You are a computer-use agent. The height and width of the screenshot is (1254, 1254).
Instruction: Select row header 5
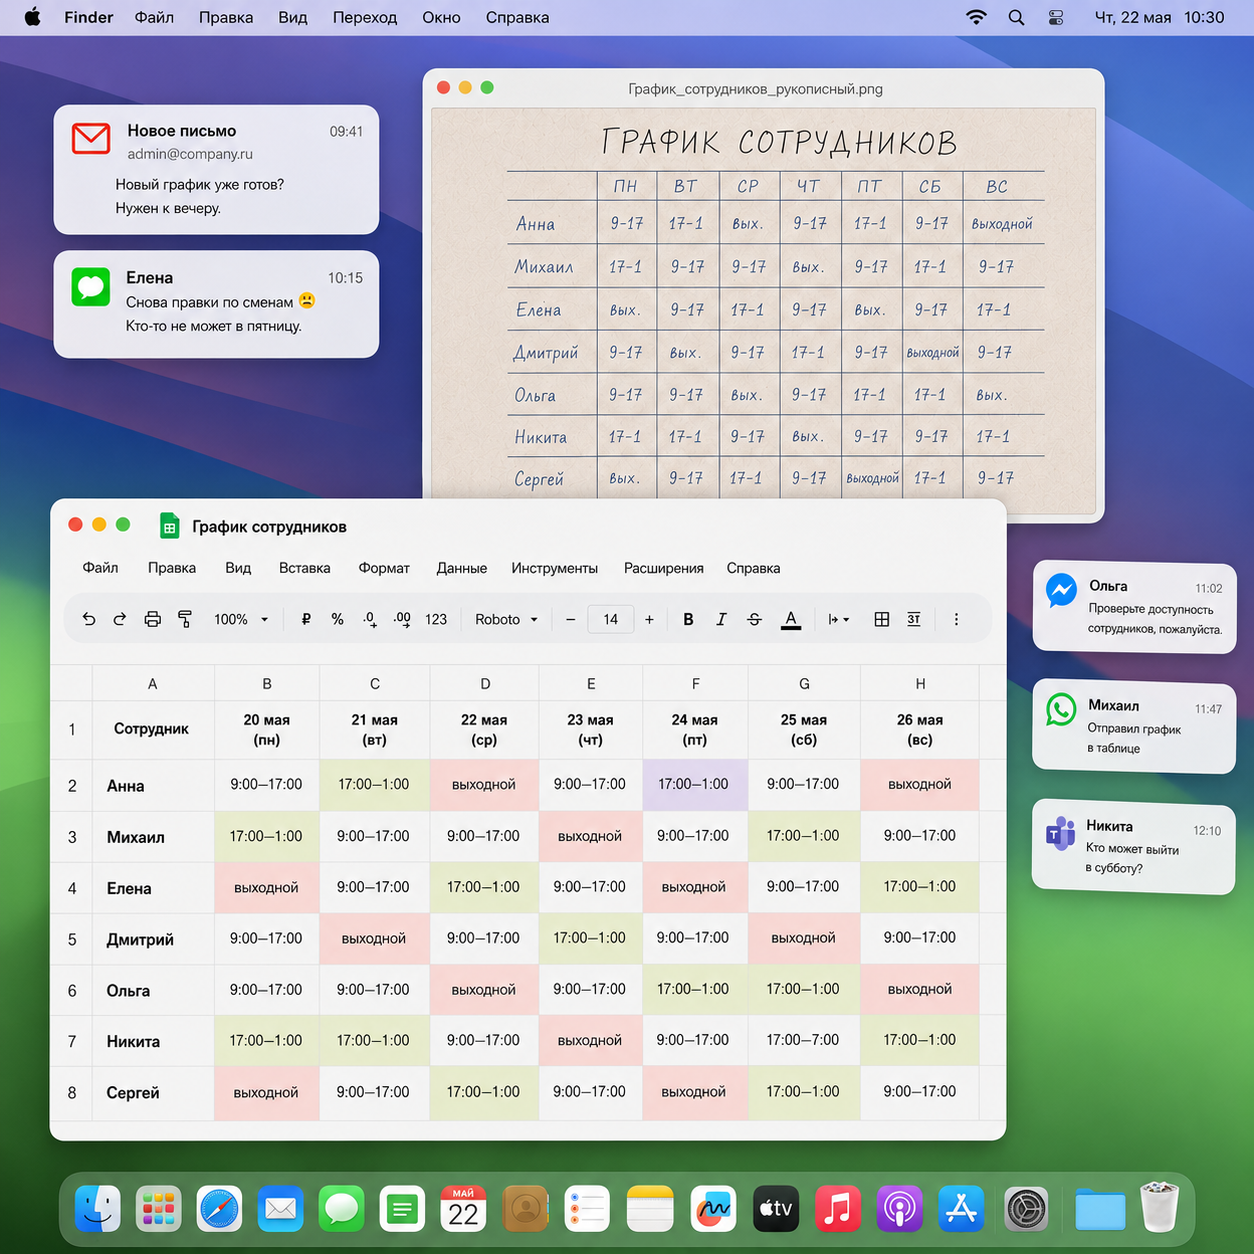[72, 939]
